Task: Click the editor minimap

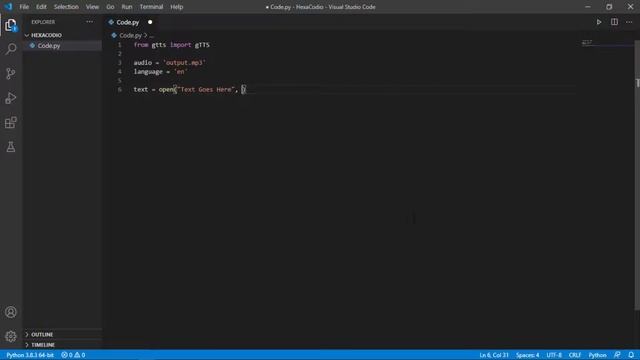Action: pyautogui.click(x=607, y=42)
